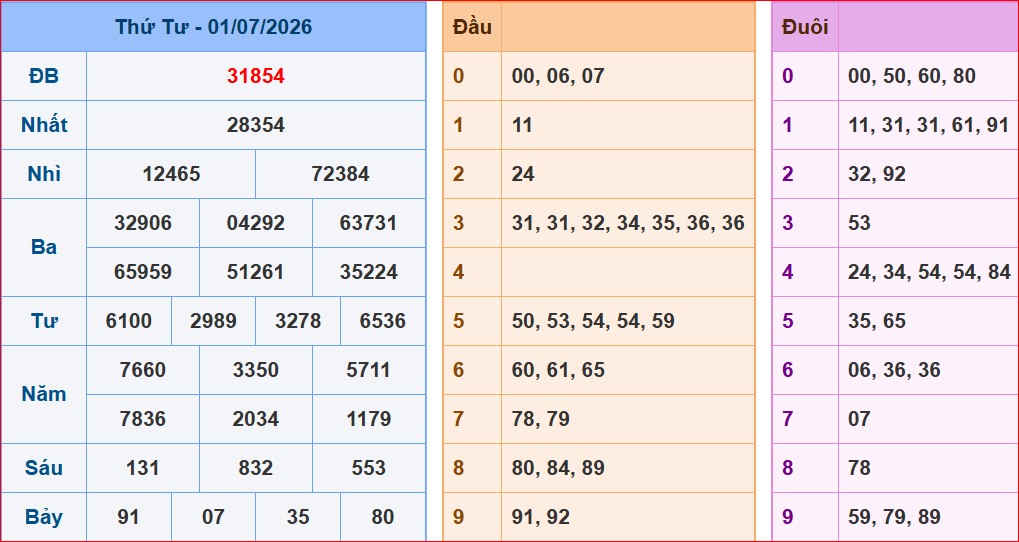Image resolution: width=1019 pixels, height=542 pixels.
Task: Click Tư prize number 3278
Action: point(298,321)
